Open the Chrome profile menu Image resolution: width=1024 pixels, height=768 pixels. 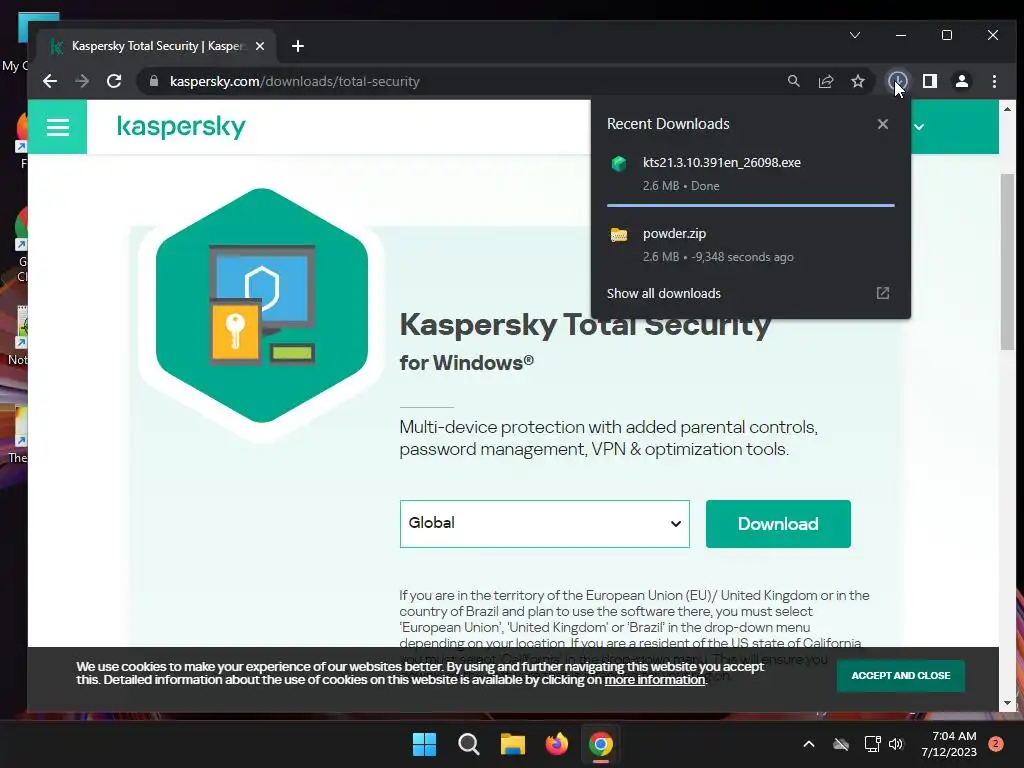961,81
